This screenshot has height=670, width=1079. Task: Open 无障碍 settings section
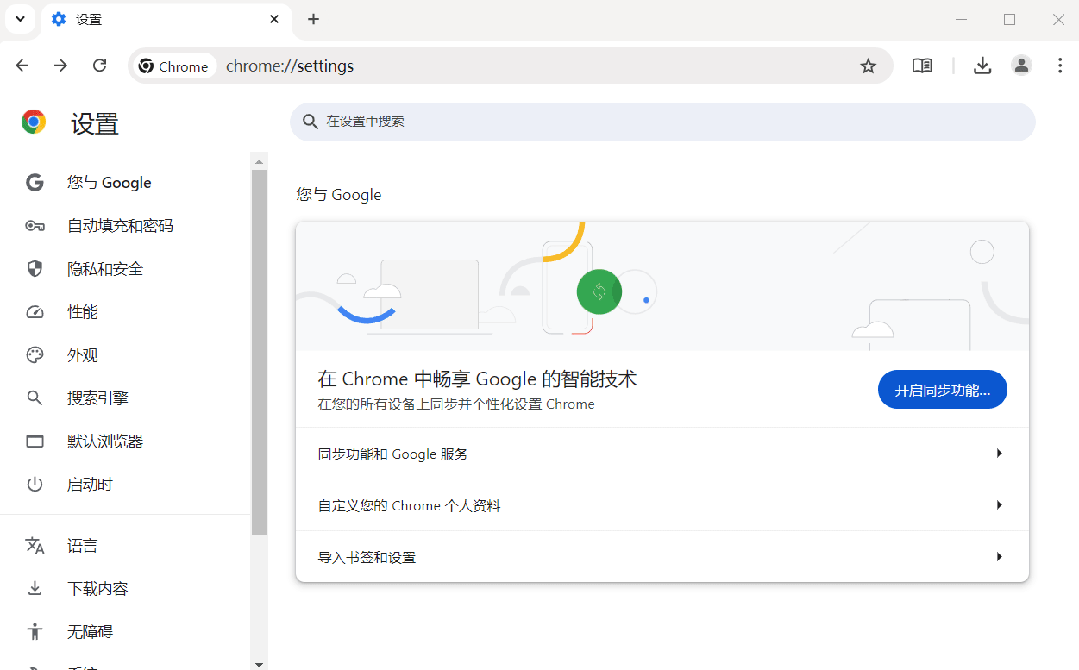click(x=125, y=631)
